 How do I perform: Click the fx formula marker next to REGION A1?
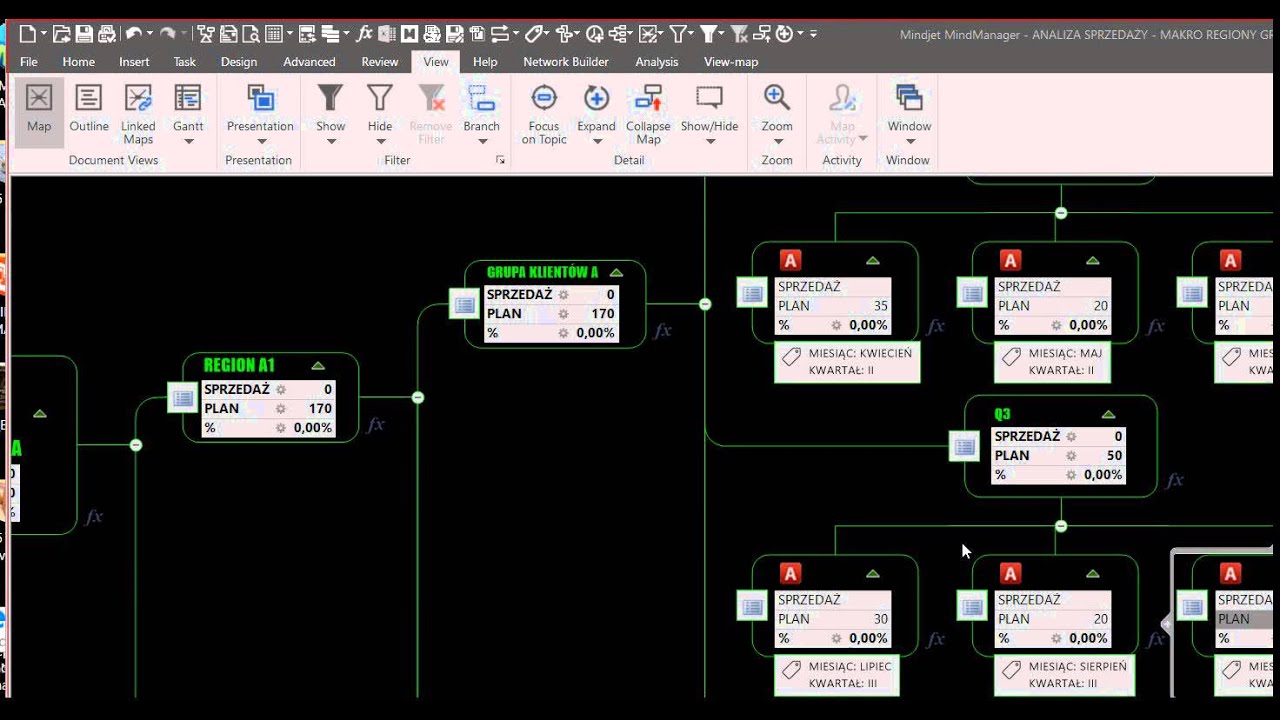[x=375, y=425]
